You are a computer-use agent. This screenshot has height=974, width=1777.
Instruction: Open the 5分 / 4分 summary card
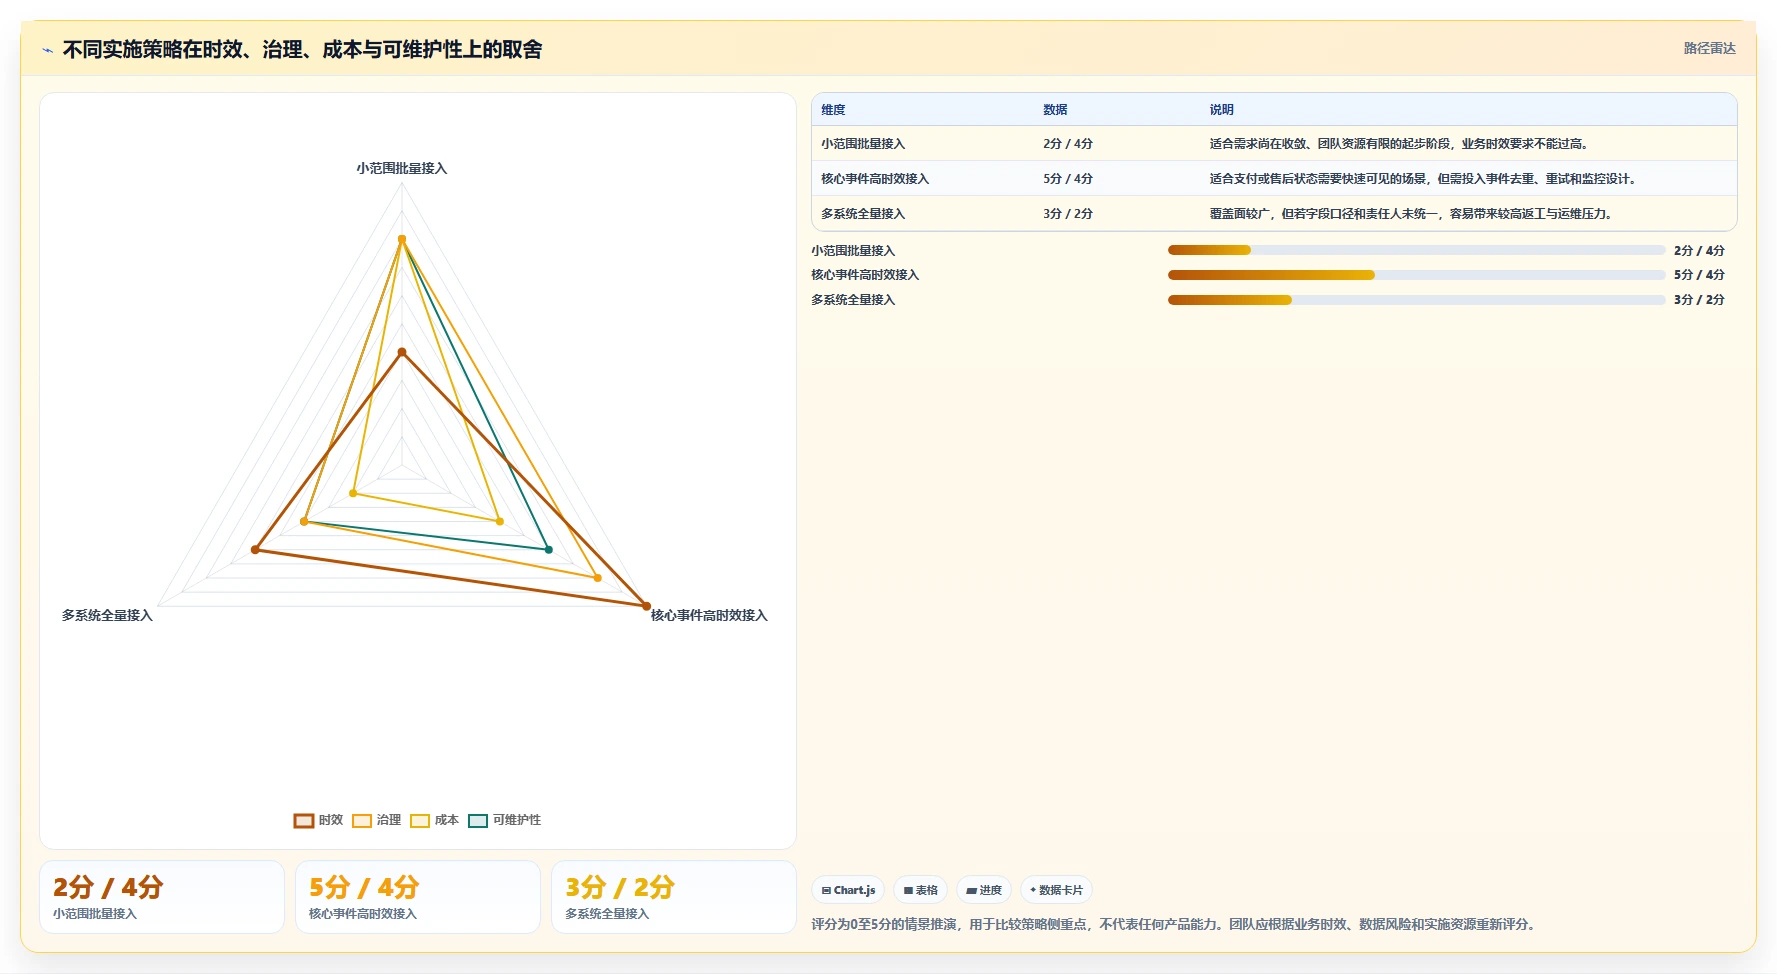[418, 897]
